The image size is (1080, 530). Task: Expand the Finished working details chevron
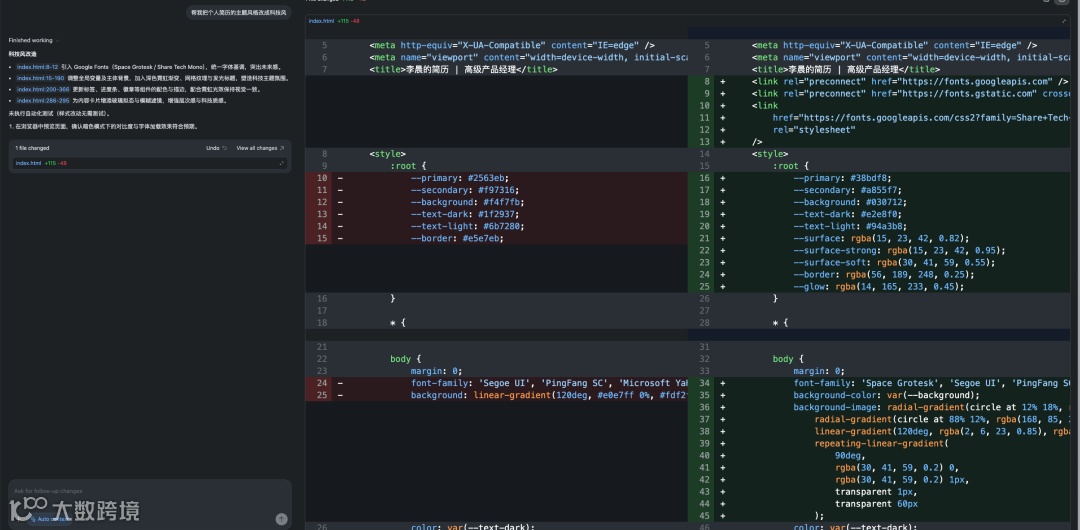click(58, 41)
